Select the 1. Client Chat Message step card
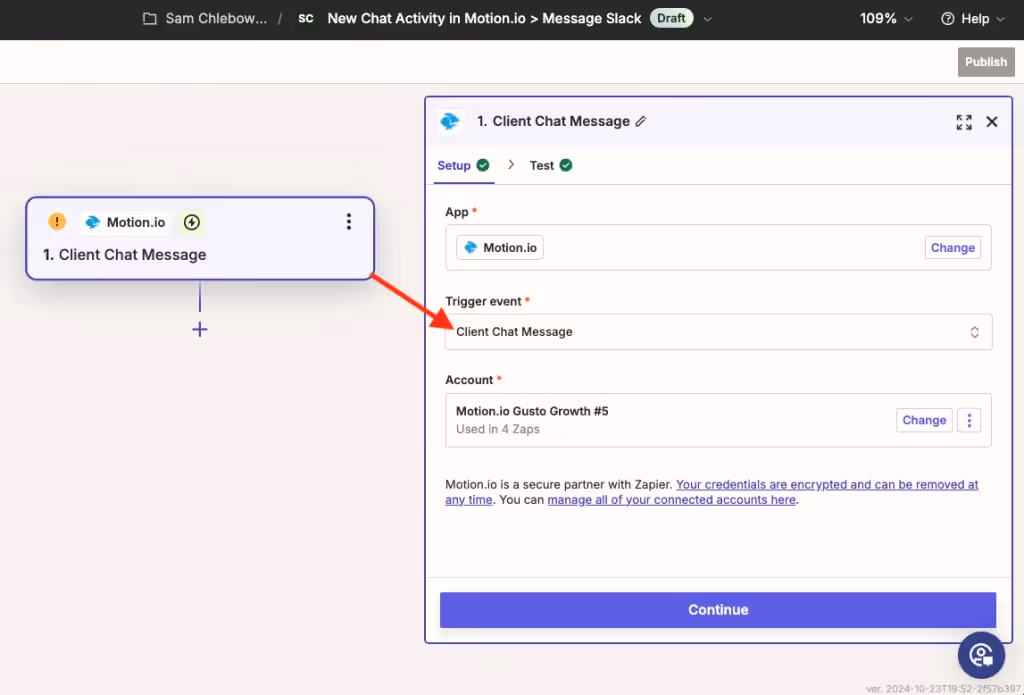 pyautogui.click(x=200, y=238)
